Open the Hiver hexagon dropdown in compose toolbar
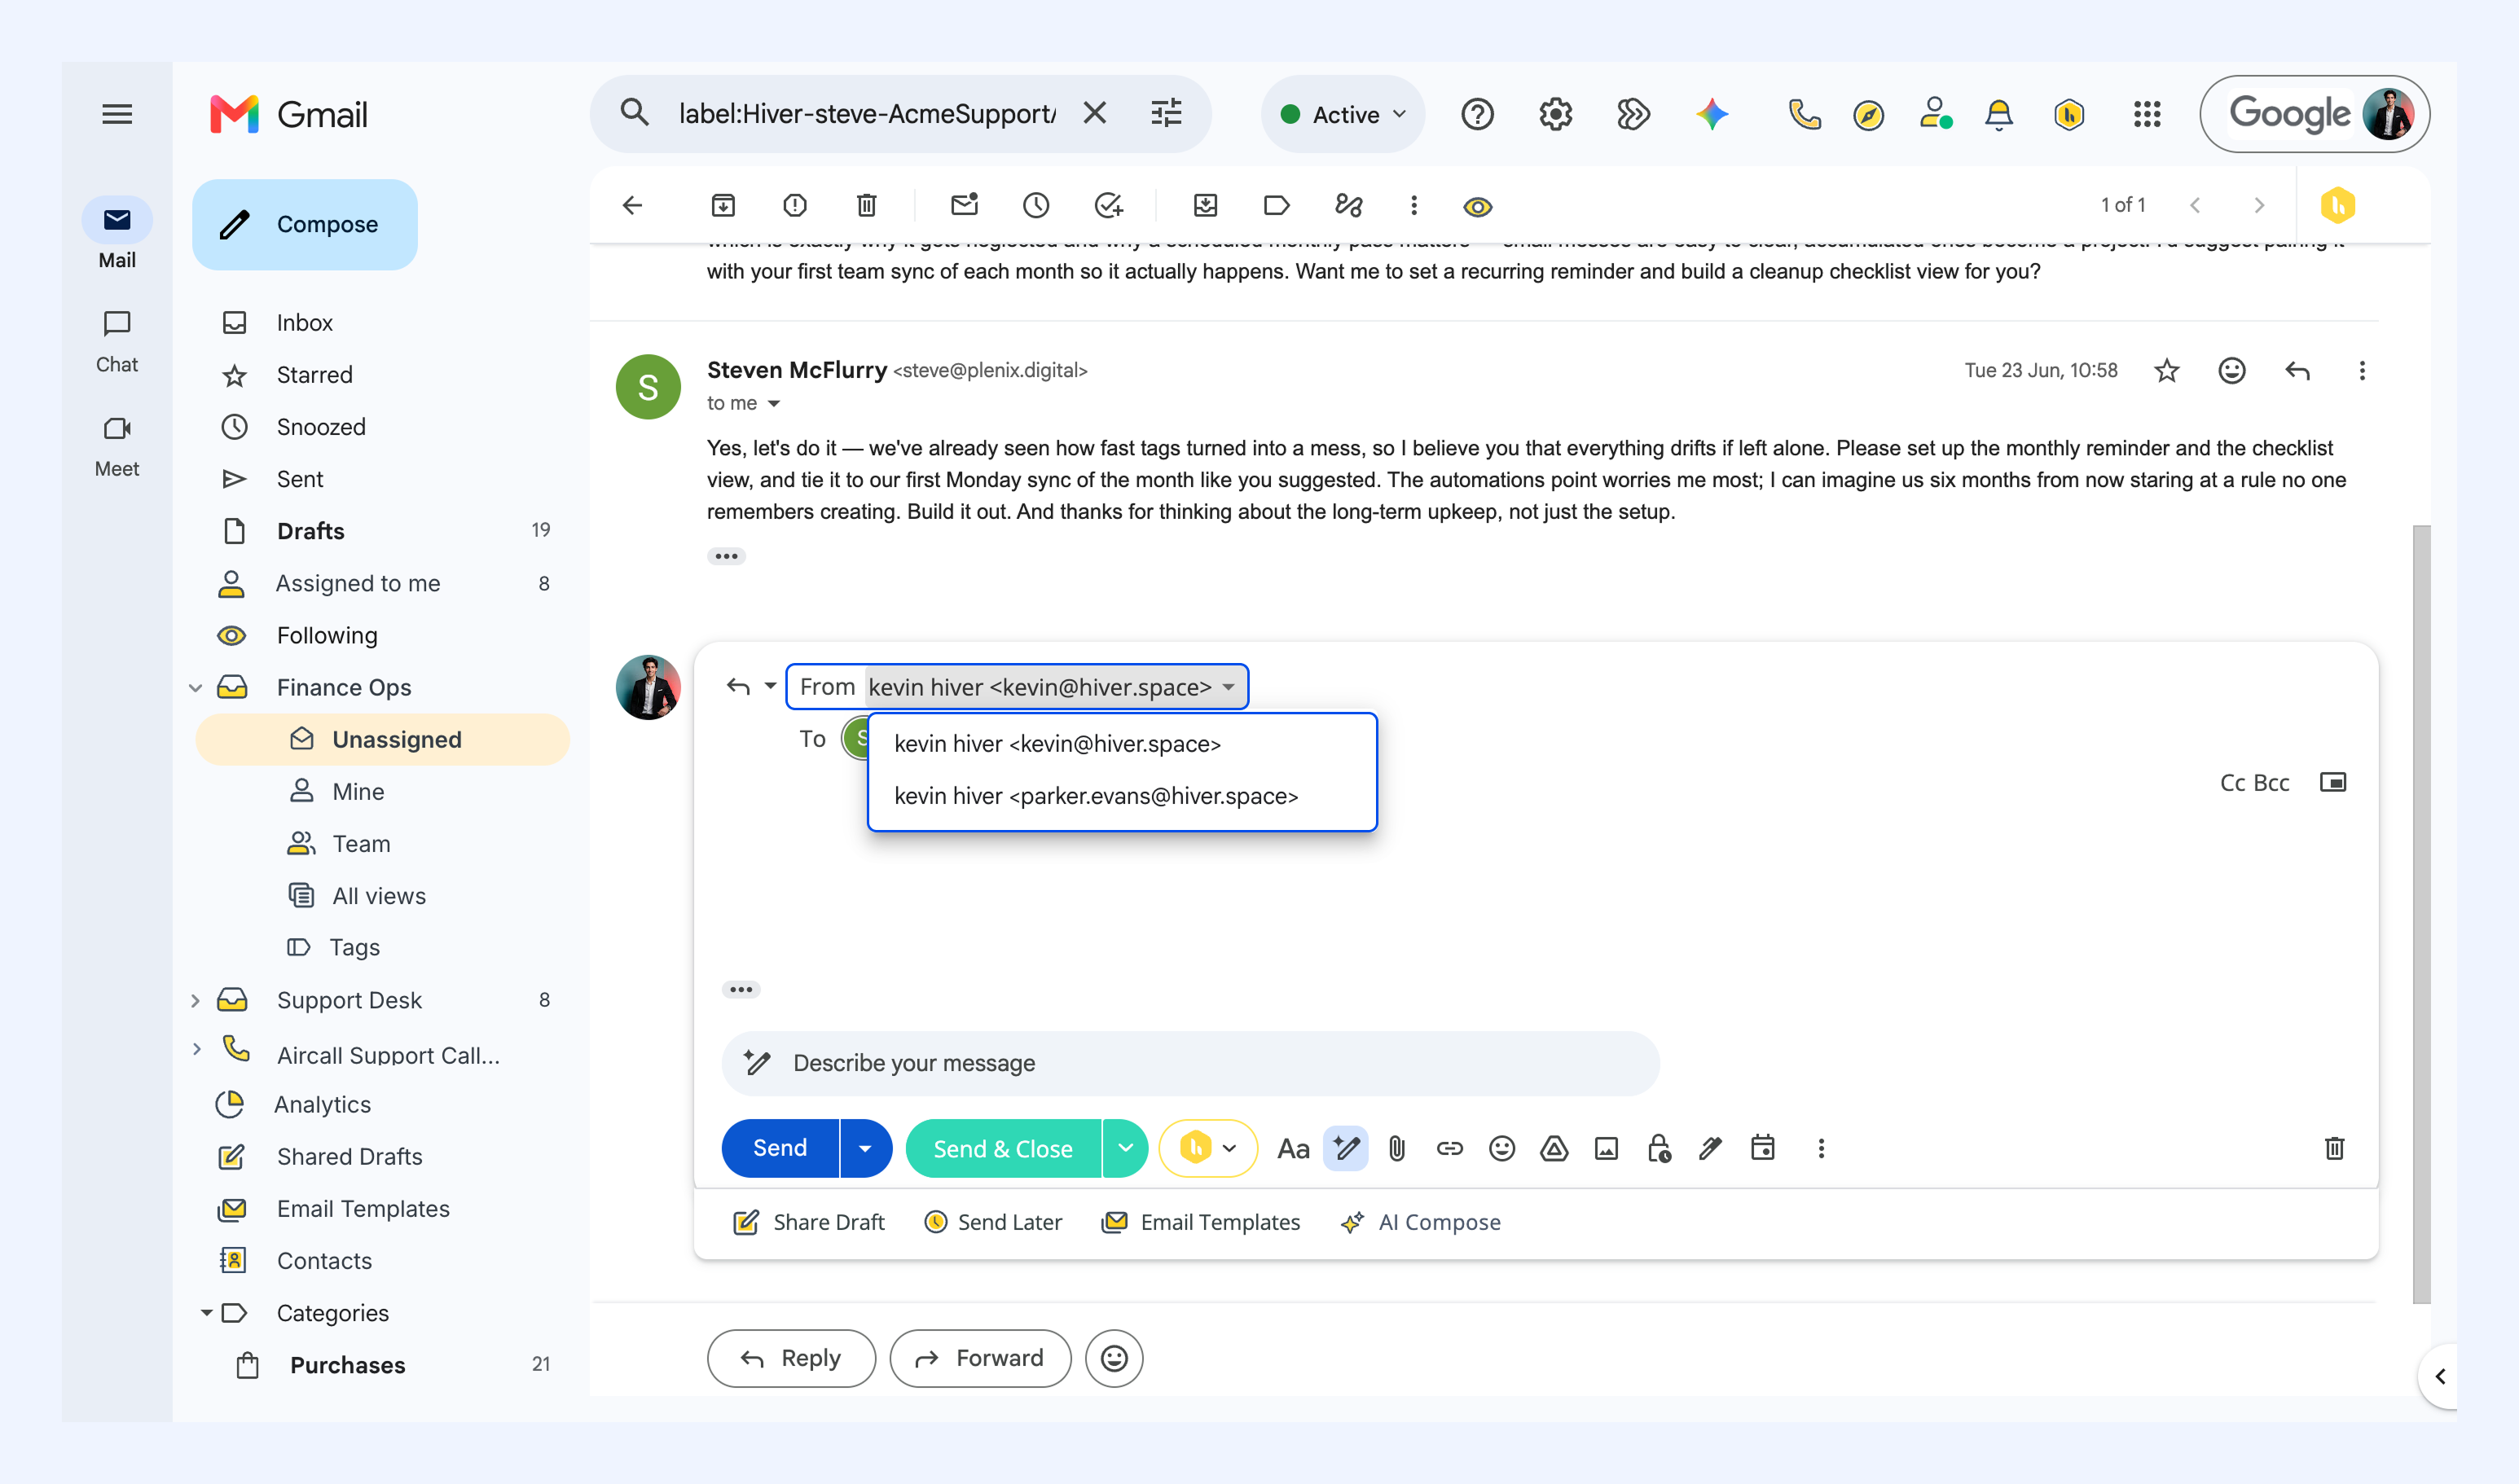Image resolution: width=2519 pixels, height=1484 pixels. (x=1208, y=1148)
